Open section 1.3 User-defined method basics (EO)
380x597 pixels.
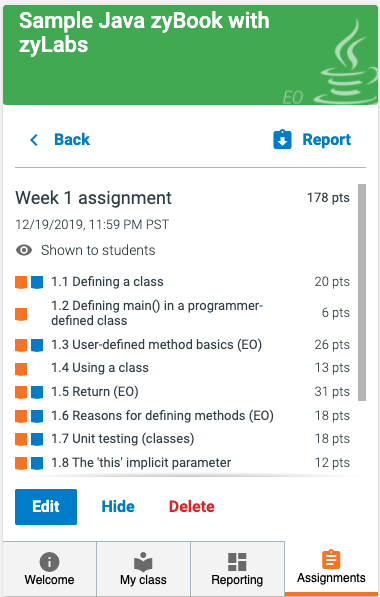(x=156, y=345)
